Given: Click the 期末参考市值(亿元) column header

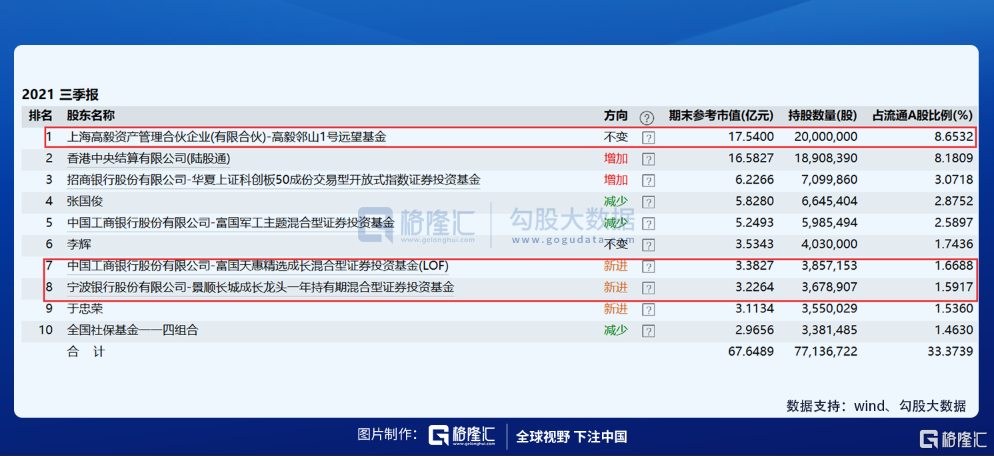Looking at the screenshot, I should [x=721, y=116].
